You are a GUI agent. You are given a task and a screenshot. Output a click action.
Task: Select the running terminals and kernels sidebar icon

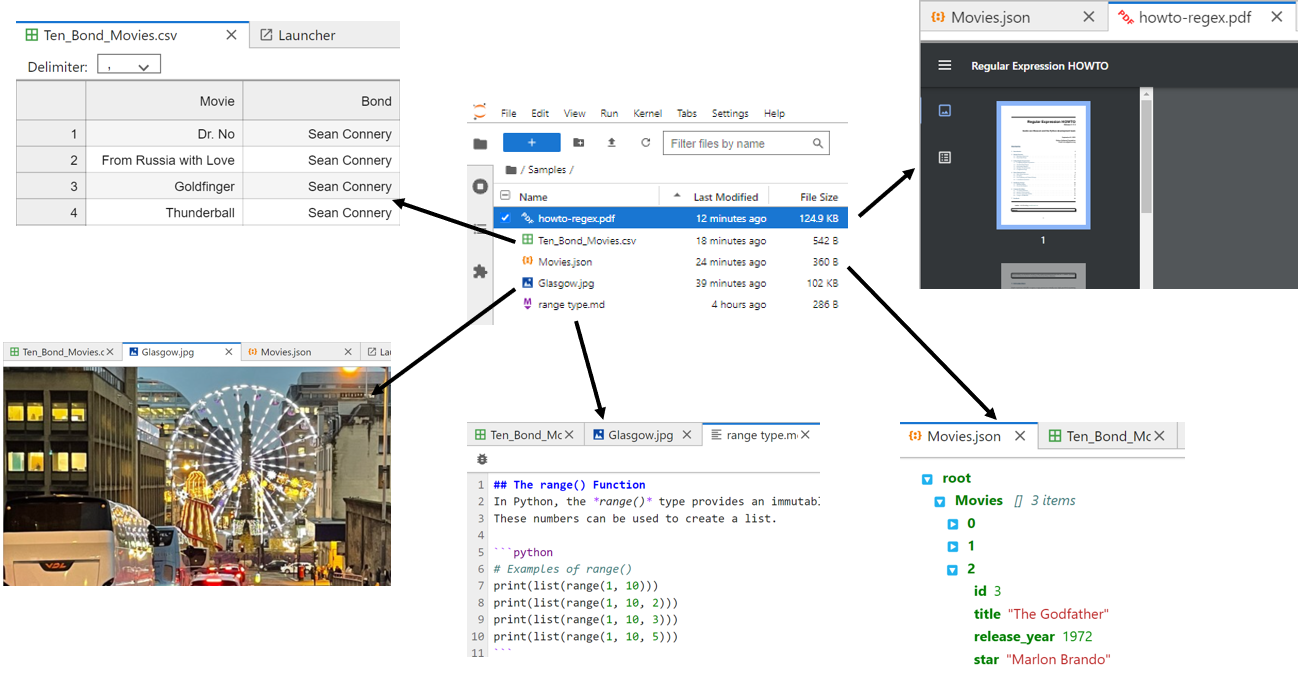click(x=479, y=185)
